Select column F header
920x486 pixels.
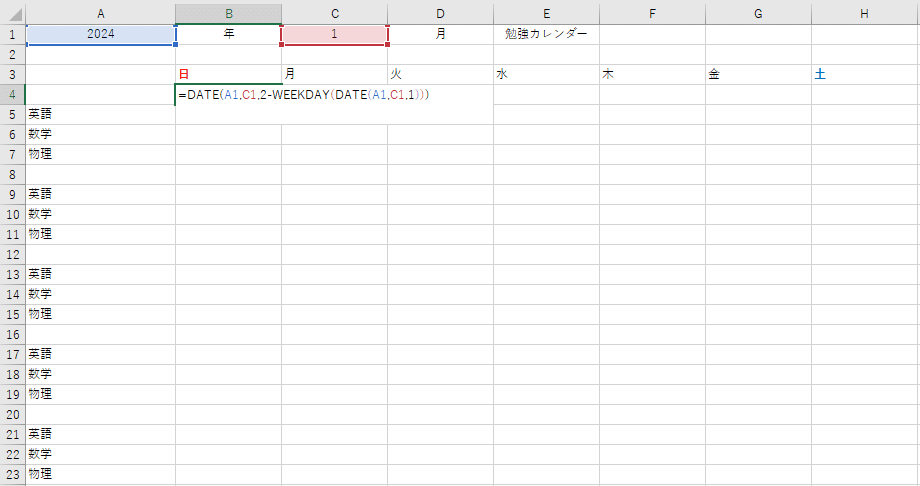[652, 14]
